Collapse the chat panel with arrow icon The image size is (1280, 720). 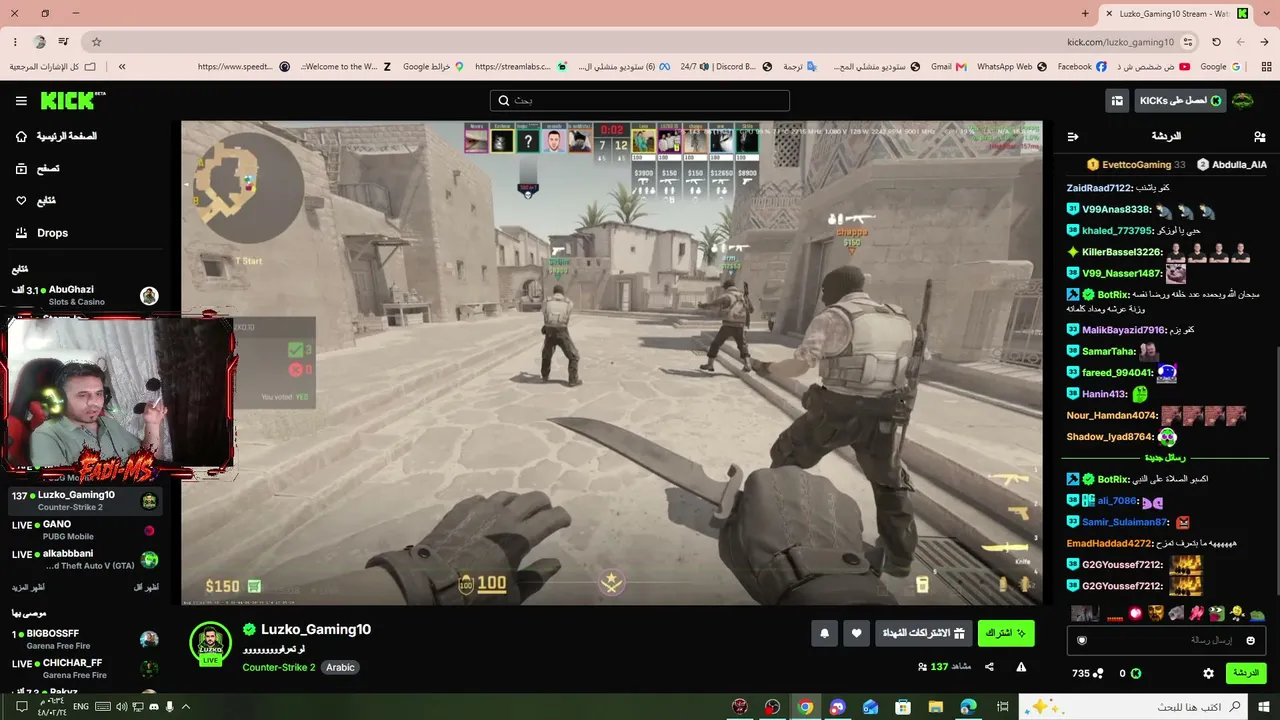pyautogui.click(x=1073, y=136)
